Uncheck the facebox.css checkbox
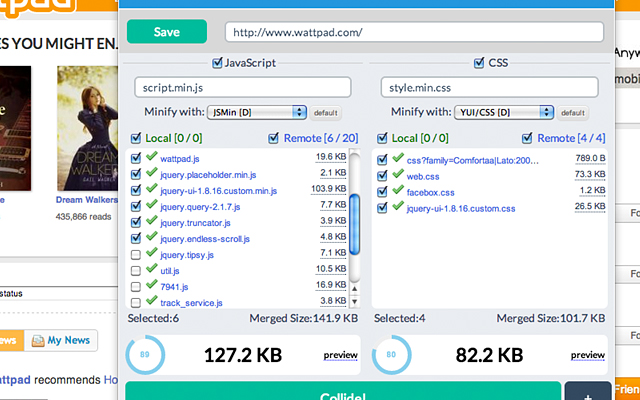 (382, 191)
